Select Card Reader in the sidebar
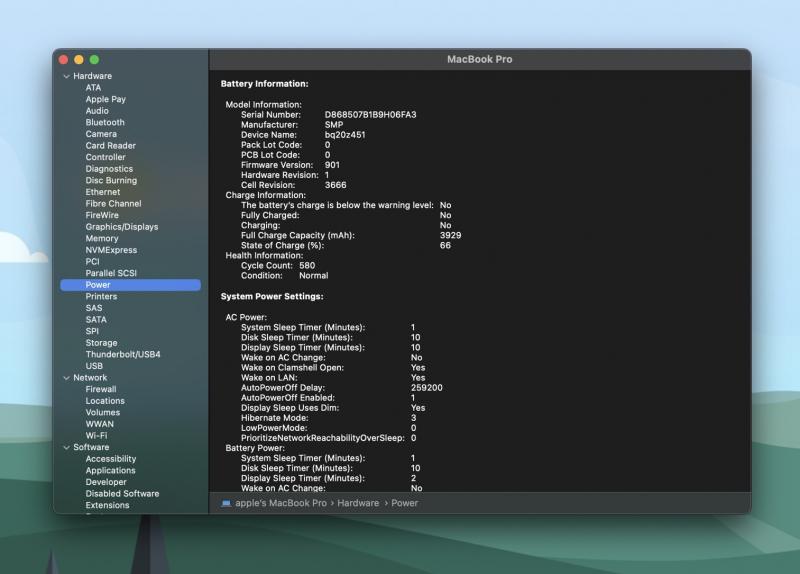The height and width of the screenshot is (574, 800). [111, 146]
